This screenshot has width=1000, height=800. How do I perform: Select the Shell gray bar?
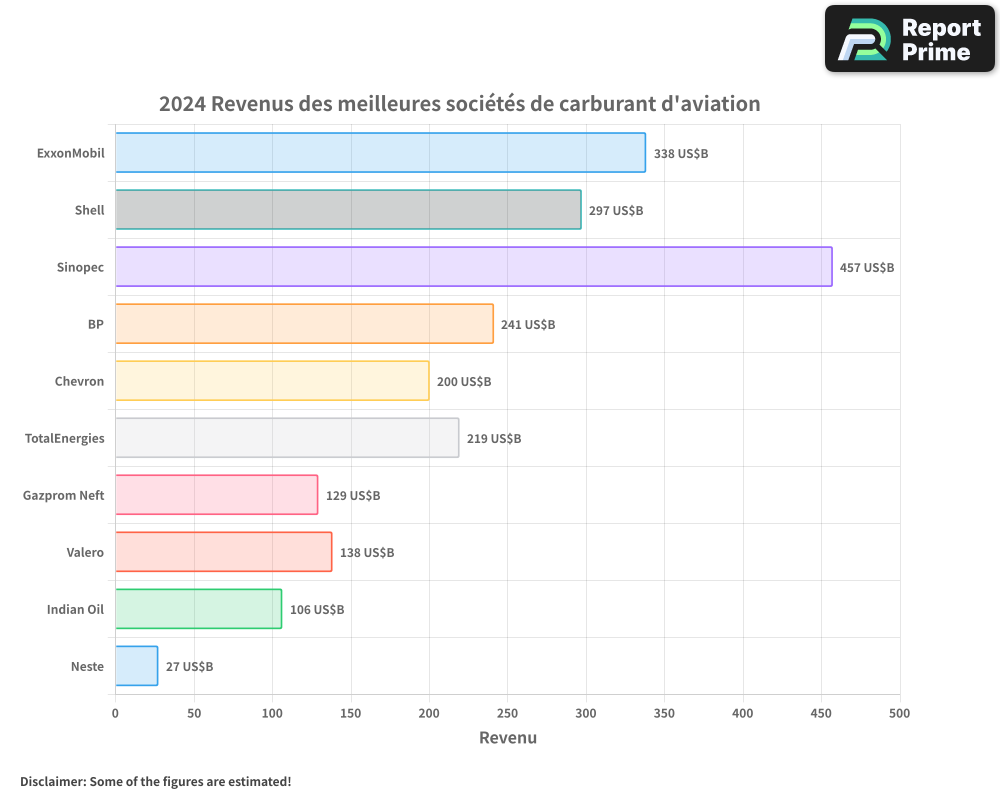pyautogui.click(x=348, y=210)
